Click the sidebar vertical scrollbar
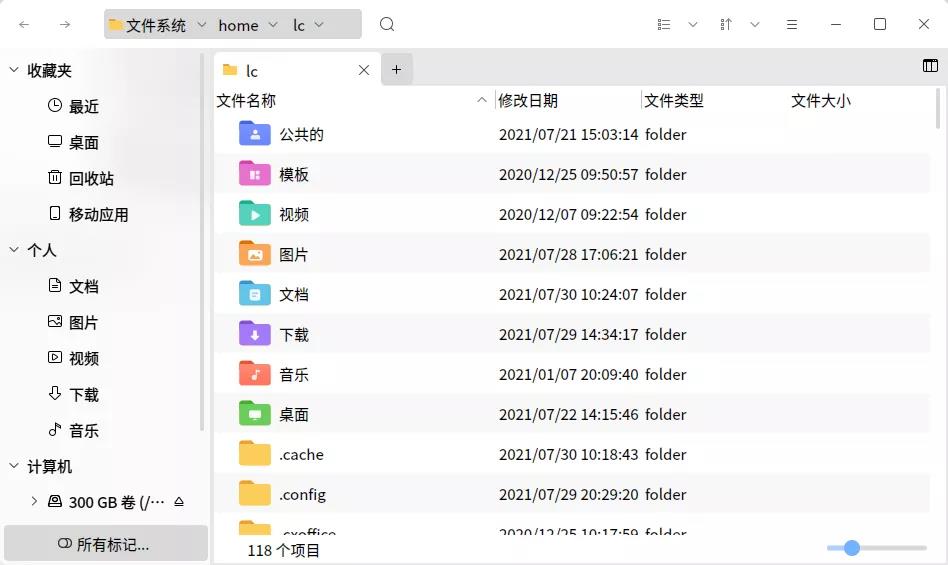Image resolution: width=948 pixels, height=565 pixels. [x=202, y=243]
